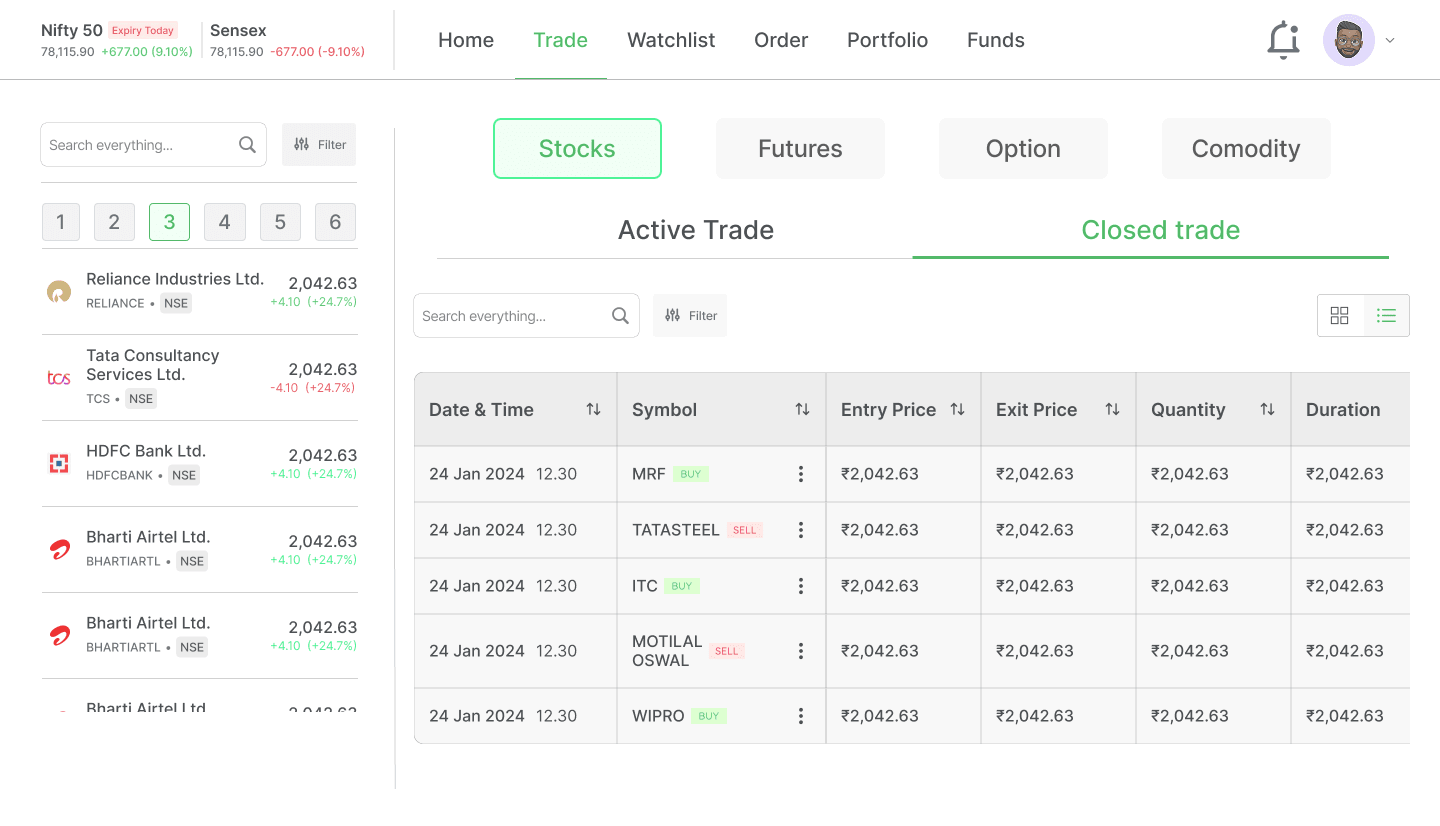Click the BUY tag on WIPRO

(709, 716)
